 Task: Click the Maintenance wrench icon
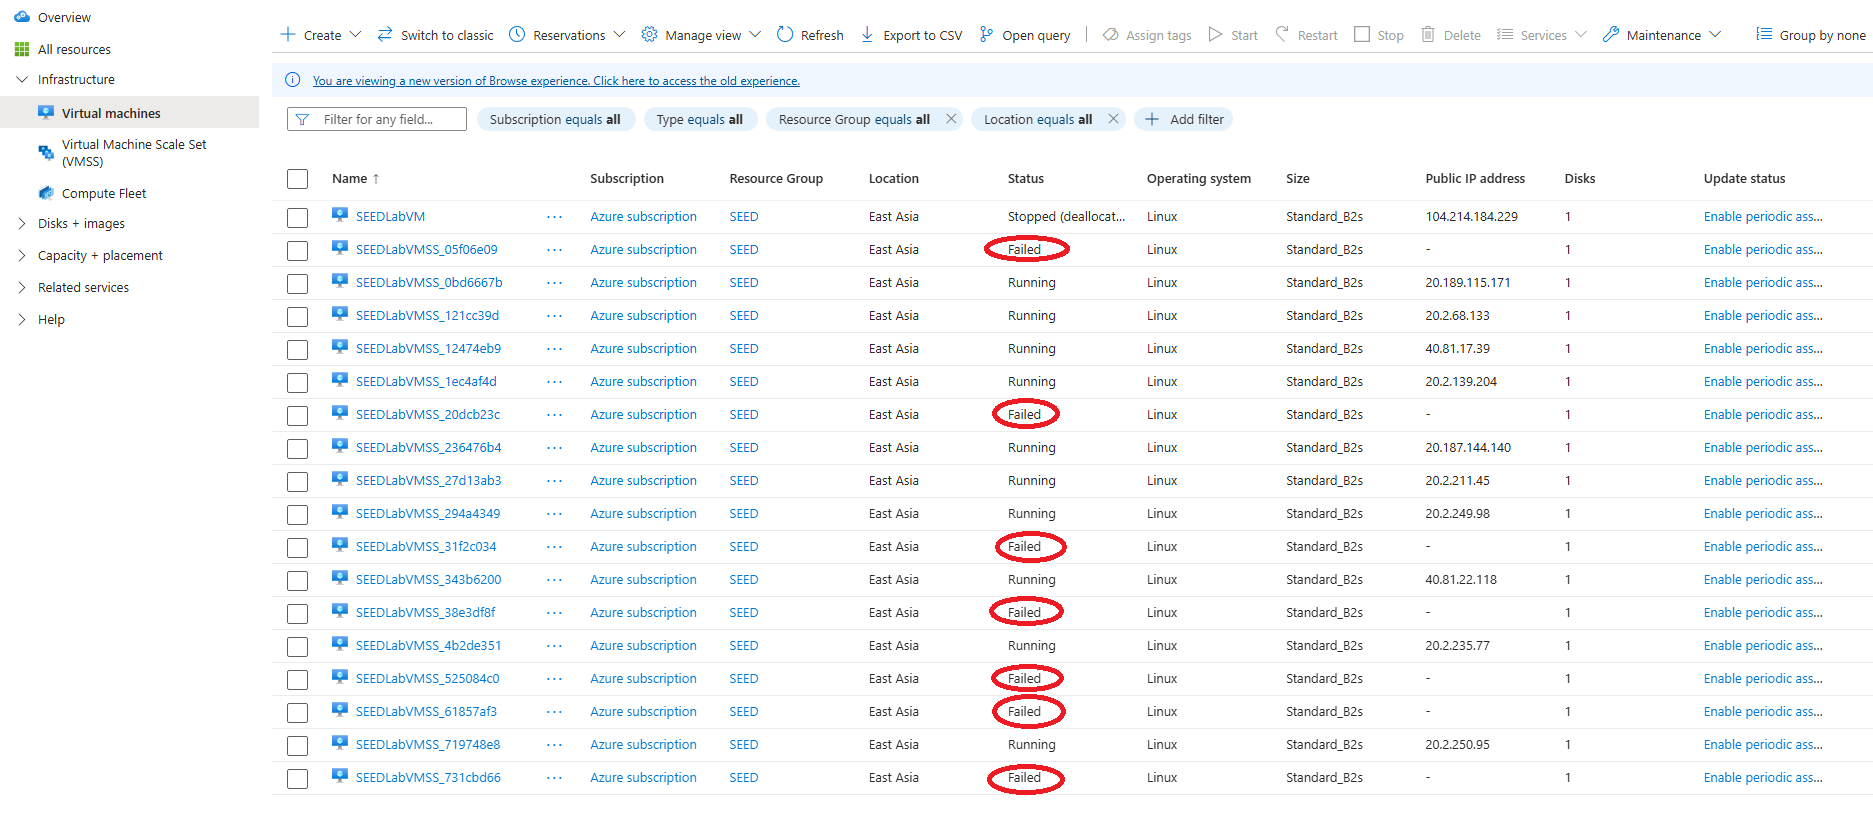click(x=1611, y=34)
